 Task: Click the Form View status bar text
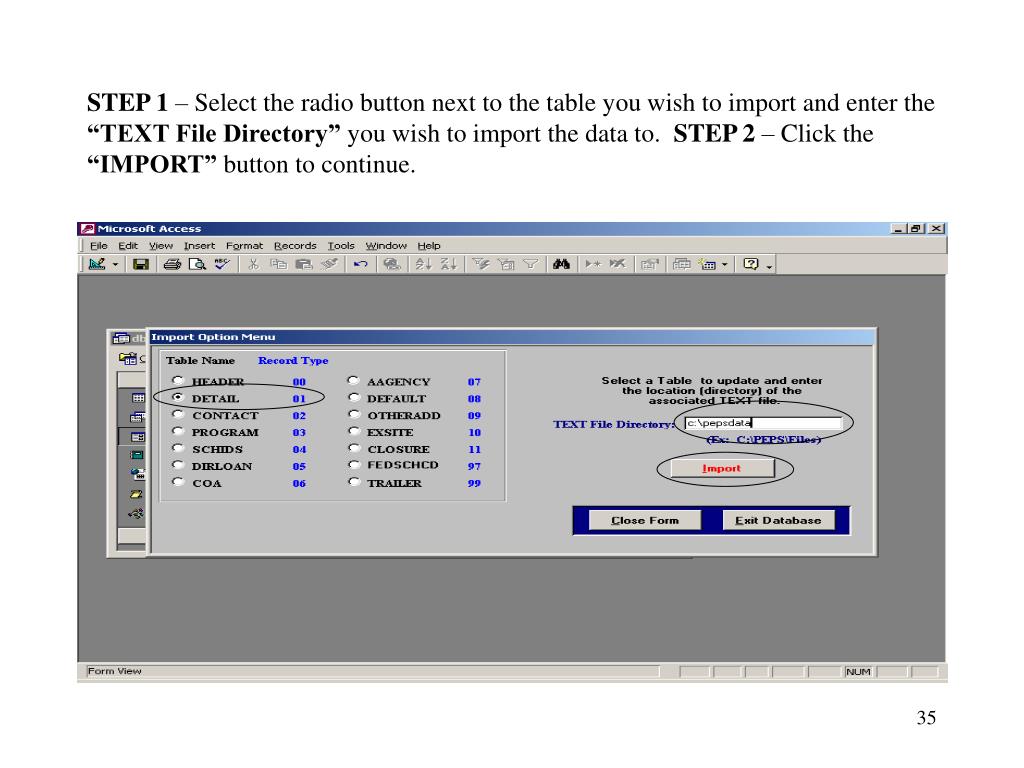114,671
